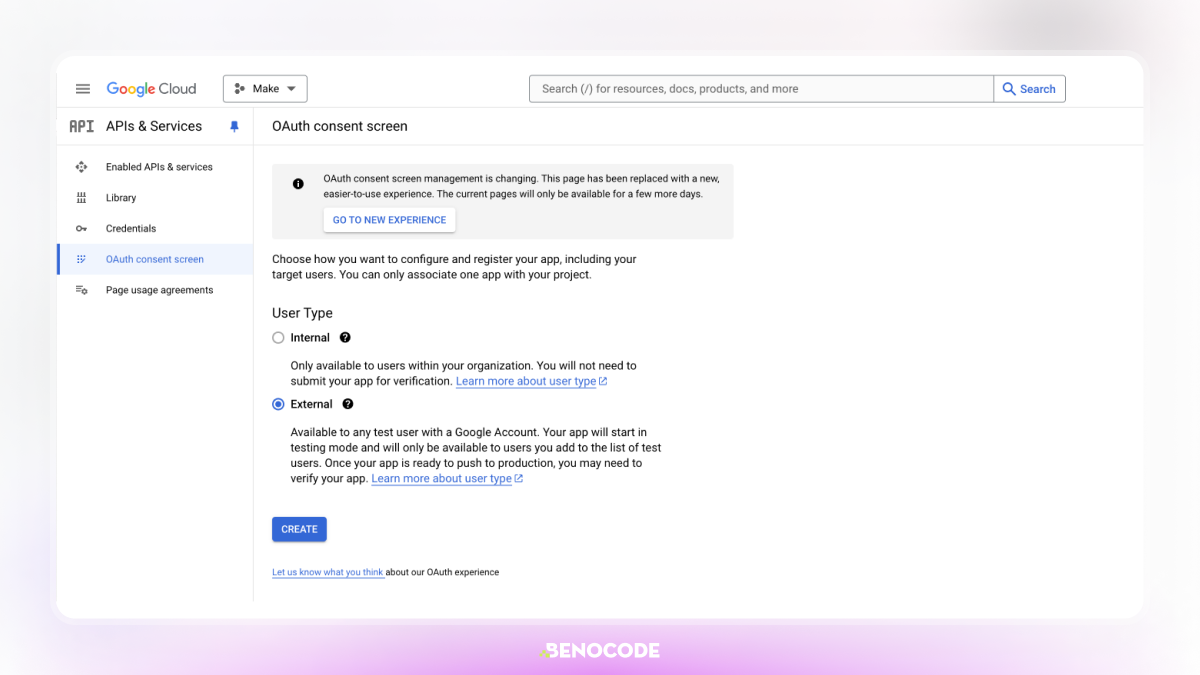Click the Page usage agreements icon

pos(81,290)
